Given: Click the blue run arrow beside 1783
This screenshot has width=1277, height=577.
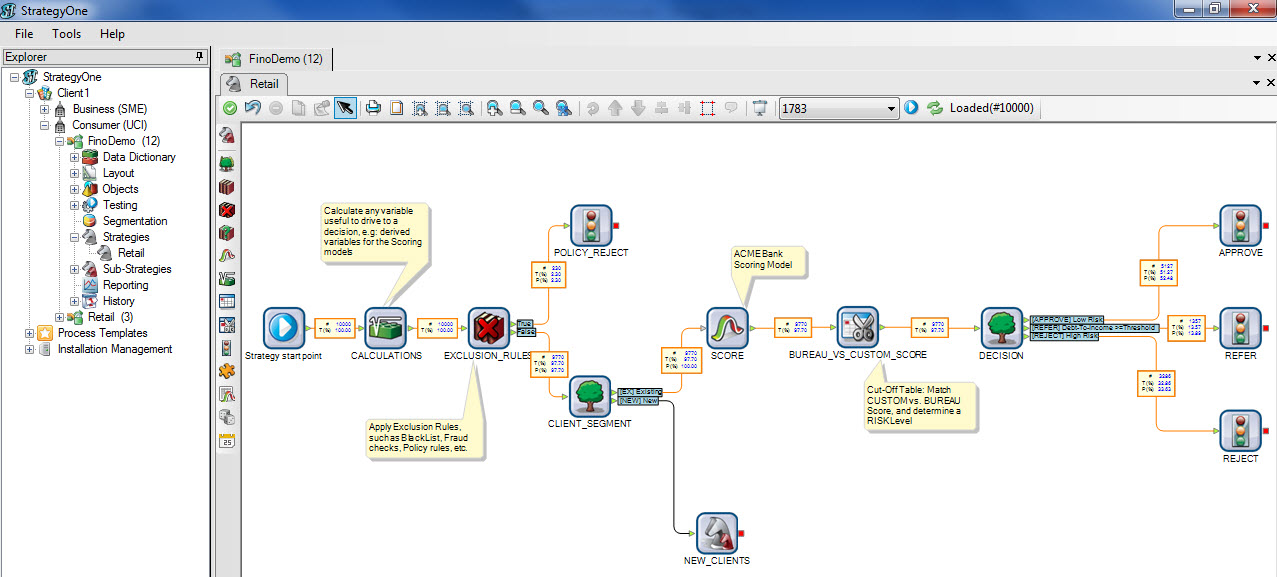Looking at the screenshot, I should point(911,108).
